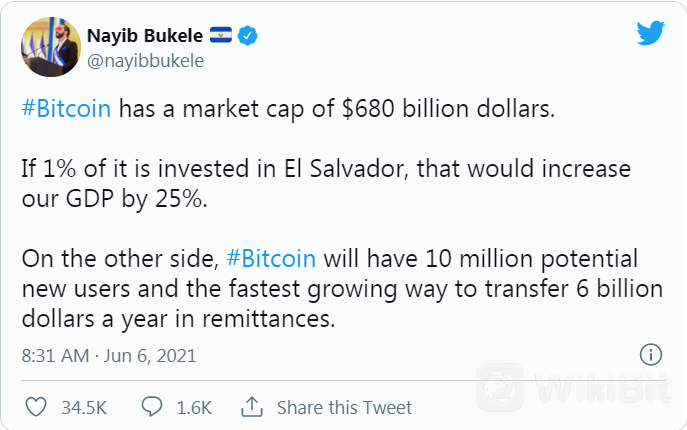Open the tweet info circle icon
687x430 pixels.
(651, 355)
